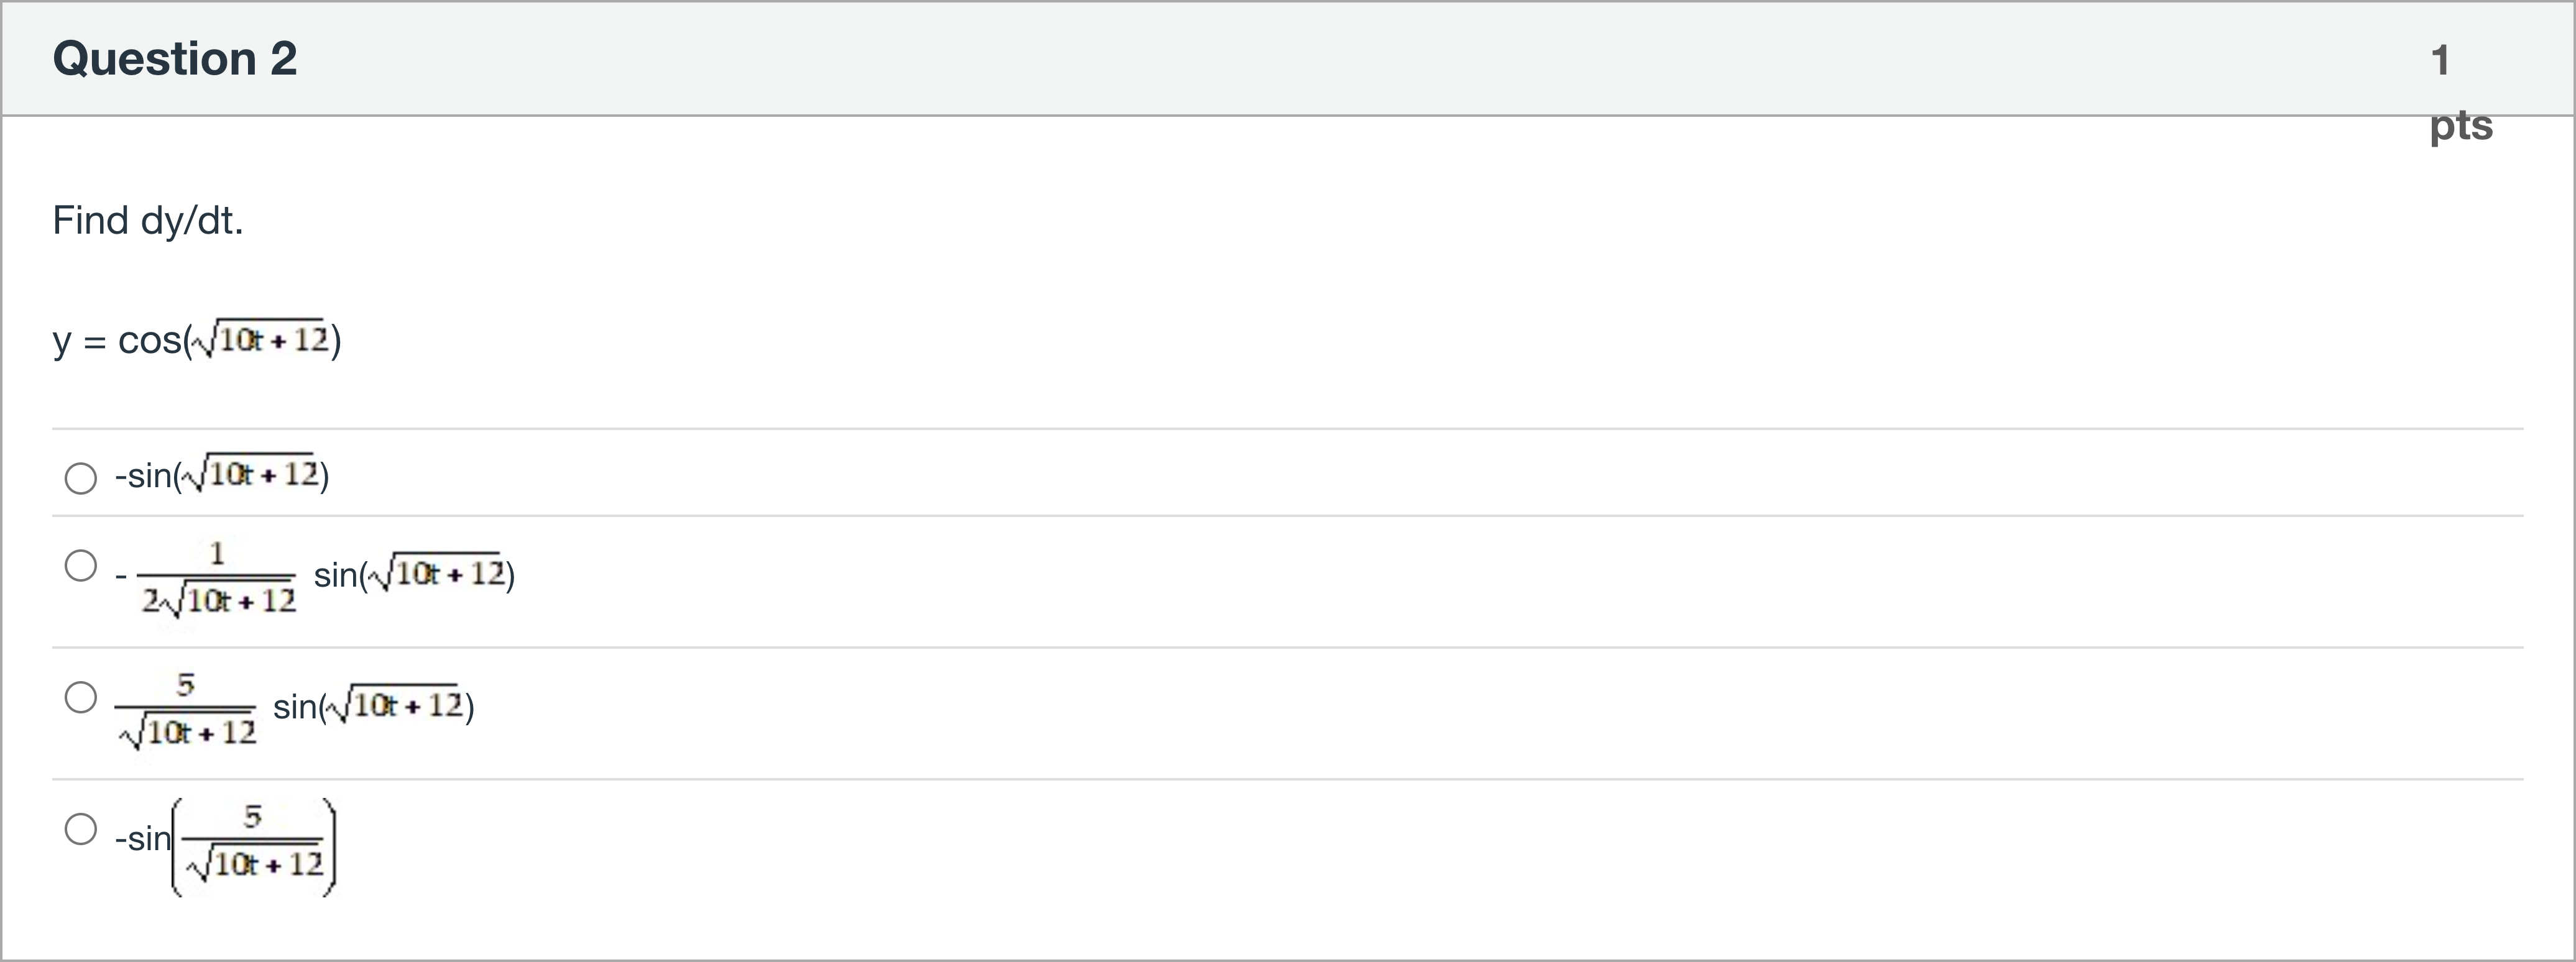Click sin(√(10t+12)) text in the third answer
This screenshot has width=2576, height=962.
pyautogui.click(x=373, y=706)
